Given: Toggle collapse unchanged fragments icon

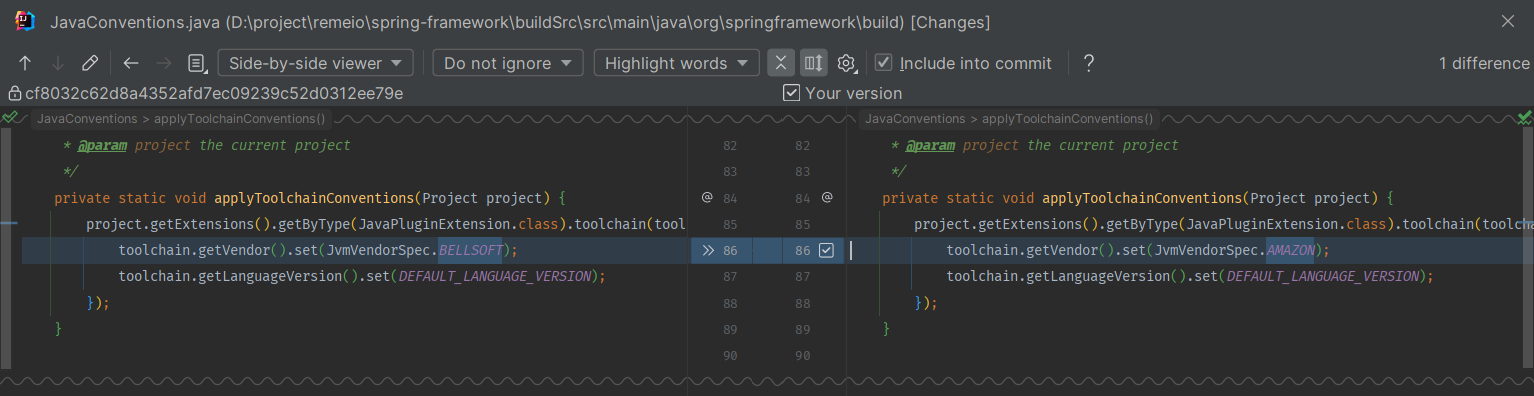Looking at the screenshot, I should pyautogui.click(x=781, y=63).
